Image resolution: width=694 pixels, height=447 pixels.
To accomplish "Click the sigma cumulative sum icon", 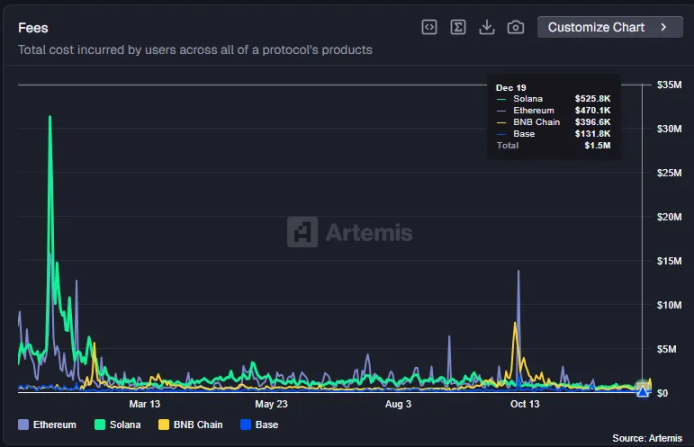I will point(458,27).
